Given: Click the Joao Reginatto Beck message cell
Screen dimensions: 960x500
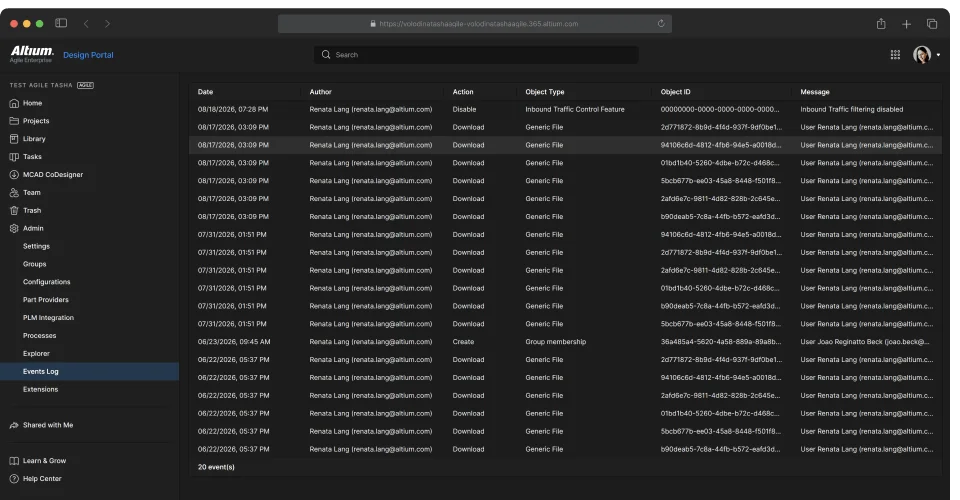Looking at the screenshot, I should pyautogui.click(x=865, y=342).
